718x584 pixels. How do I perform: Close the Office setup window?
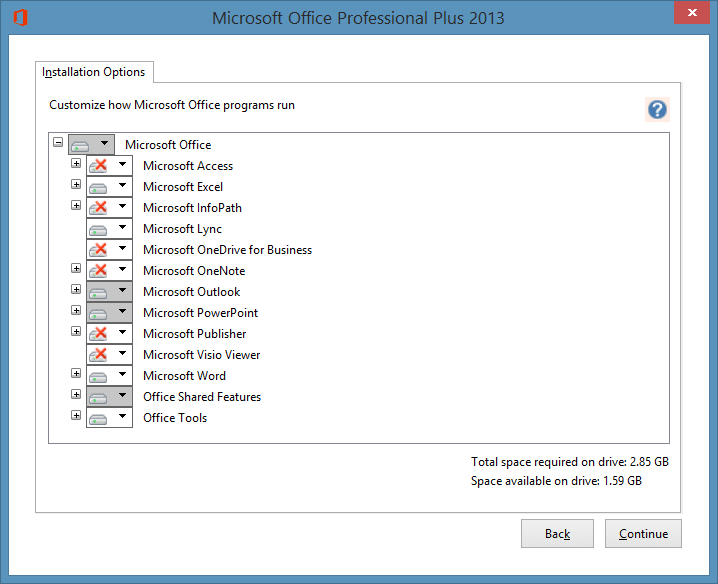tap(692, 12)
